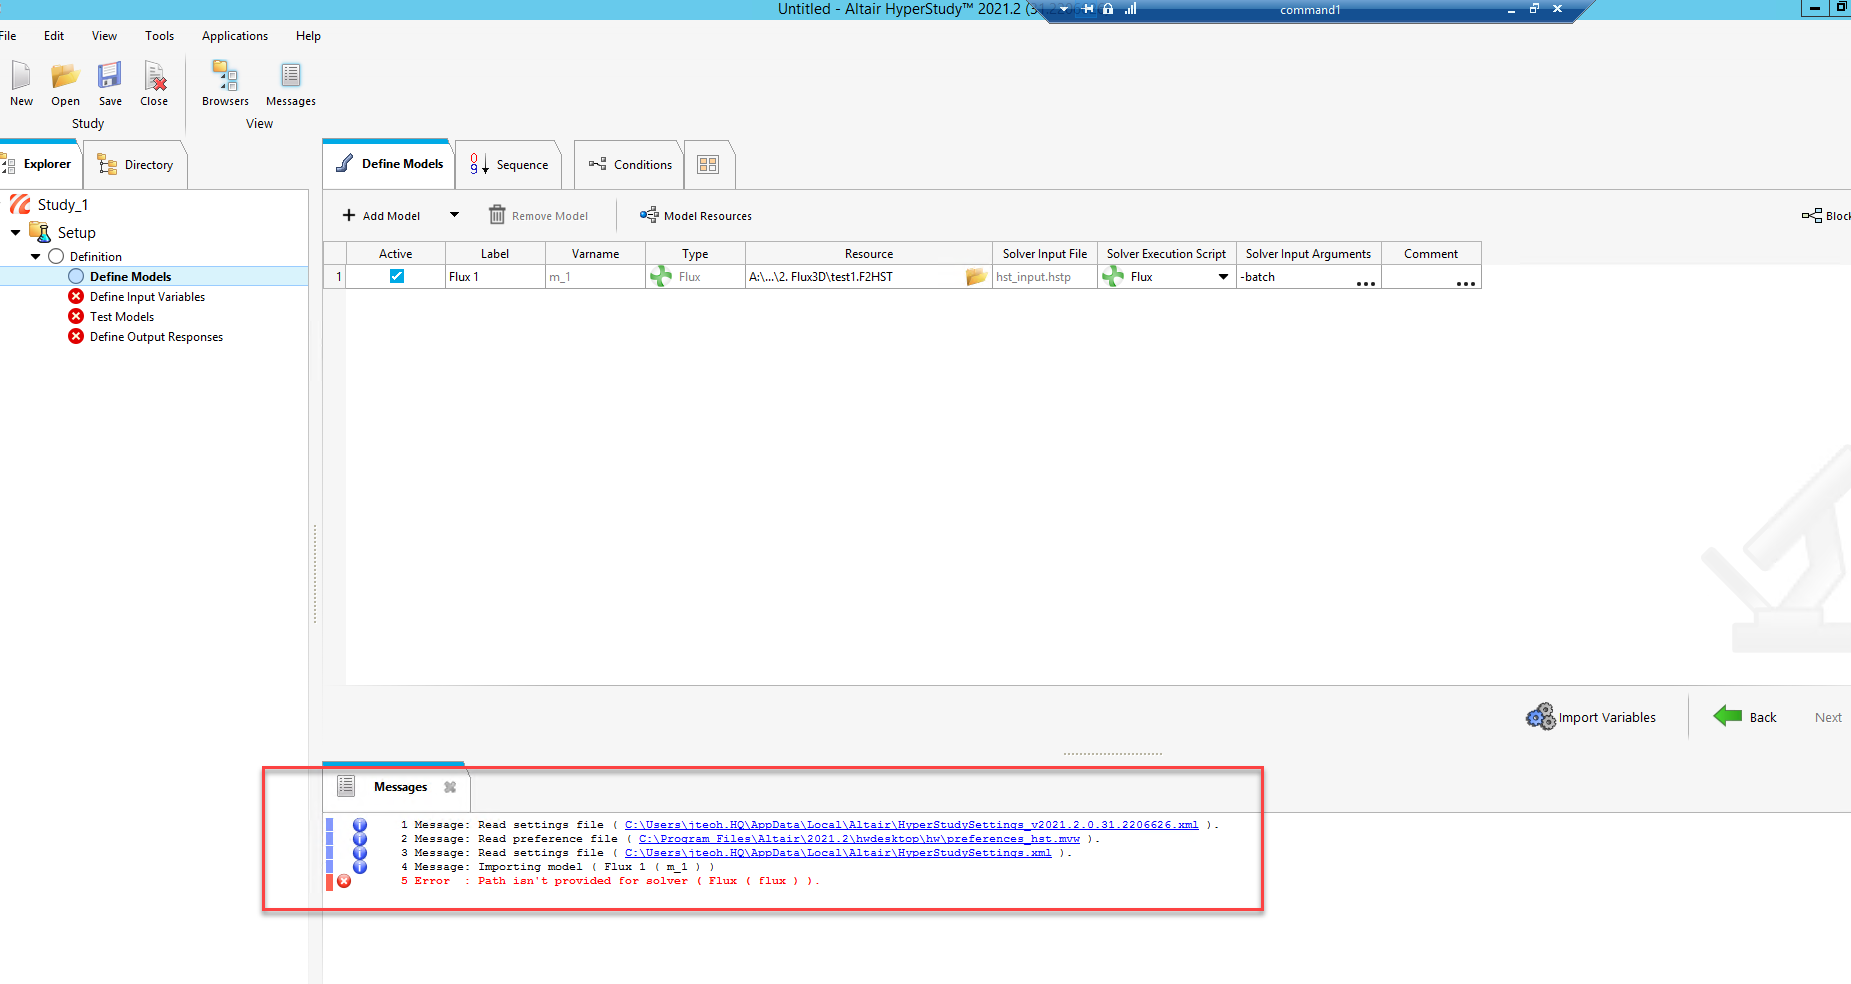The height and width of the screenshot is (984, 1851).
Task: Click the Import Variables gears icon
Action: 1540,717
